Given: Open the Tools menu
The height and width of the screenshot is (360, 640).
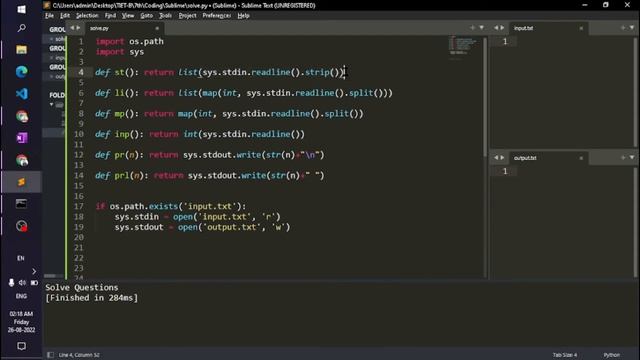Looking at the screenshot, I should tap(165, 16).
